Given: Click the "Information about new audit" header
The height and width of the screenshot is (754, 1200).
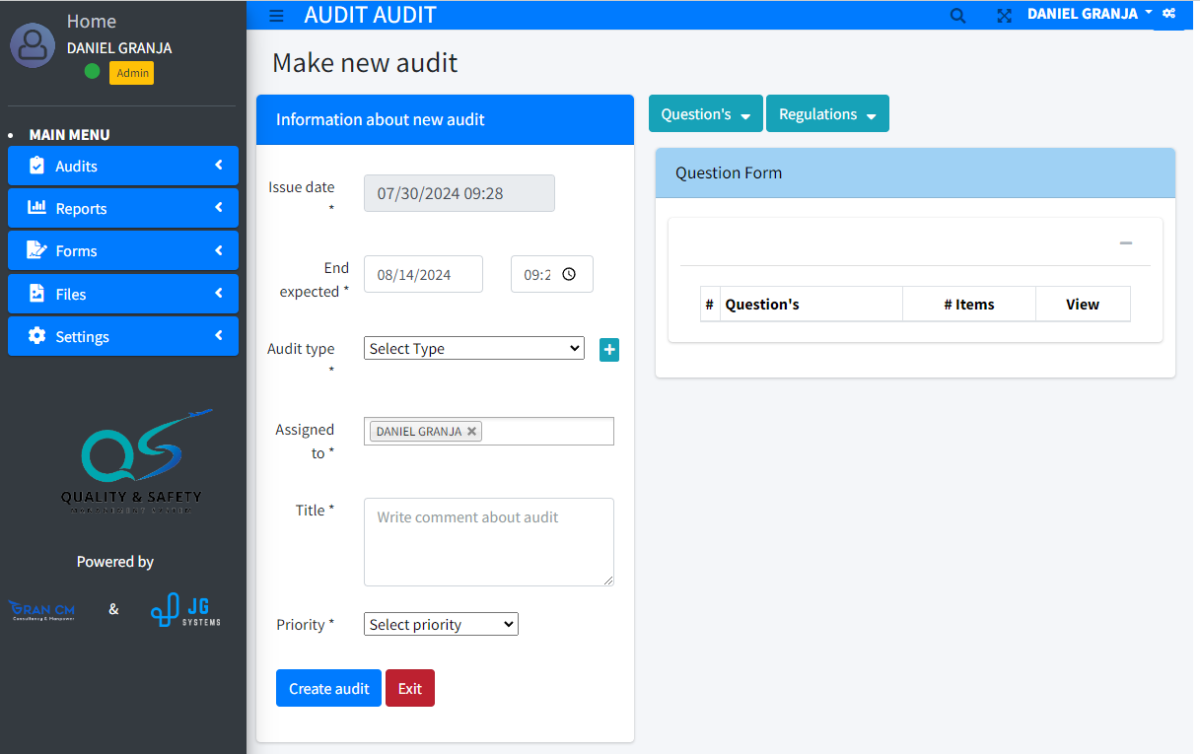Looking at the screenshot, I should (445, 120).
